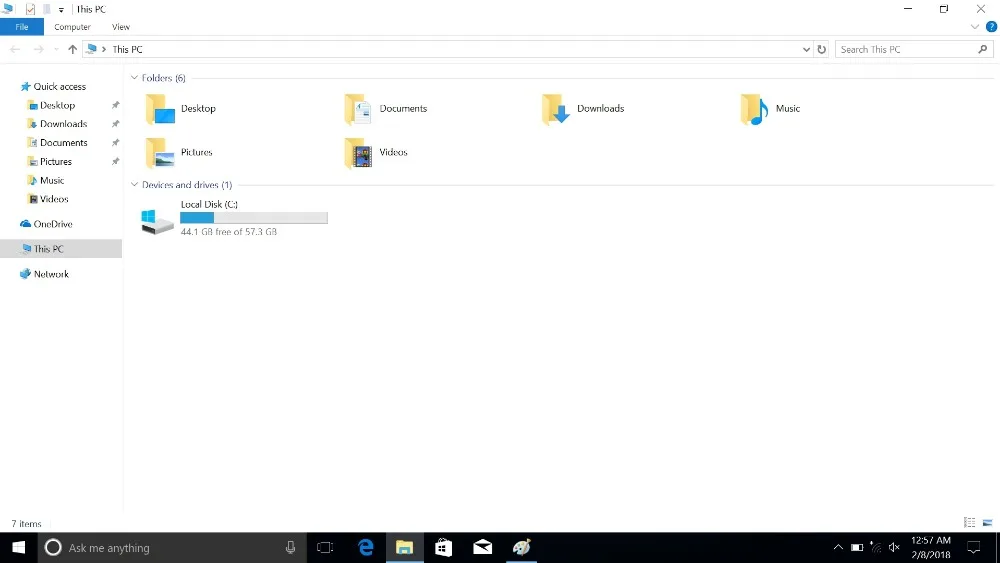Go forward with the Forward arrow
The width and height of the screenshot is (1000, 563).
[38, 49]
